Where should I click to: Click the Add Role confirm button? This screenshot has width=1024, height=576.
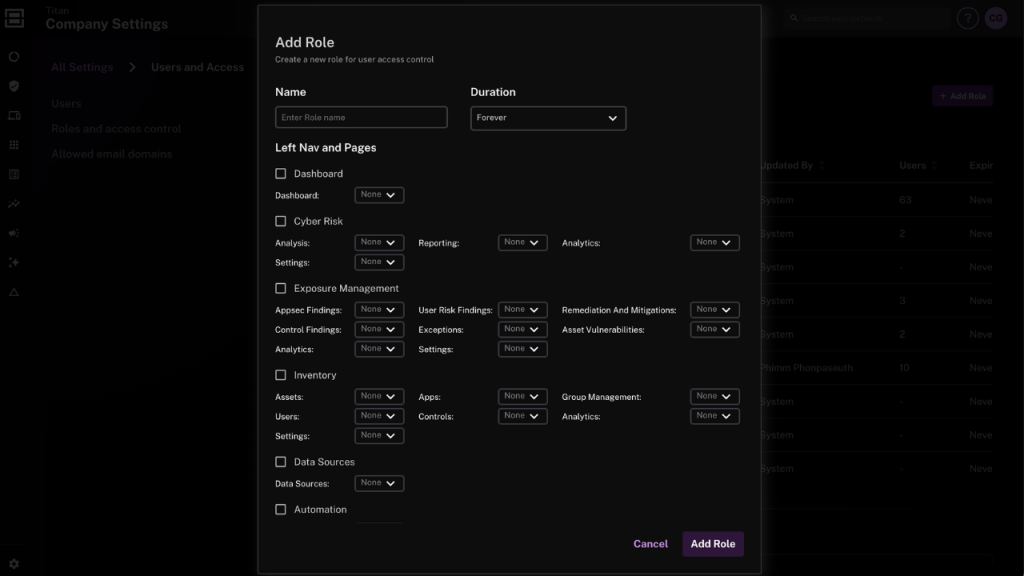click(x=712, y=543)
